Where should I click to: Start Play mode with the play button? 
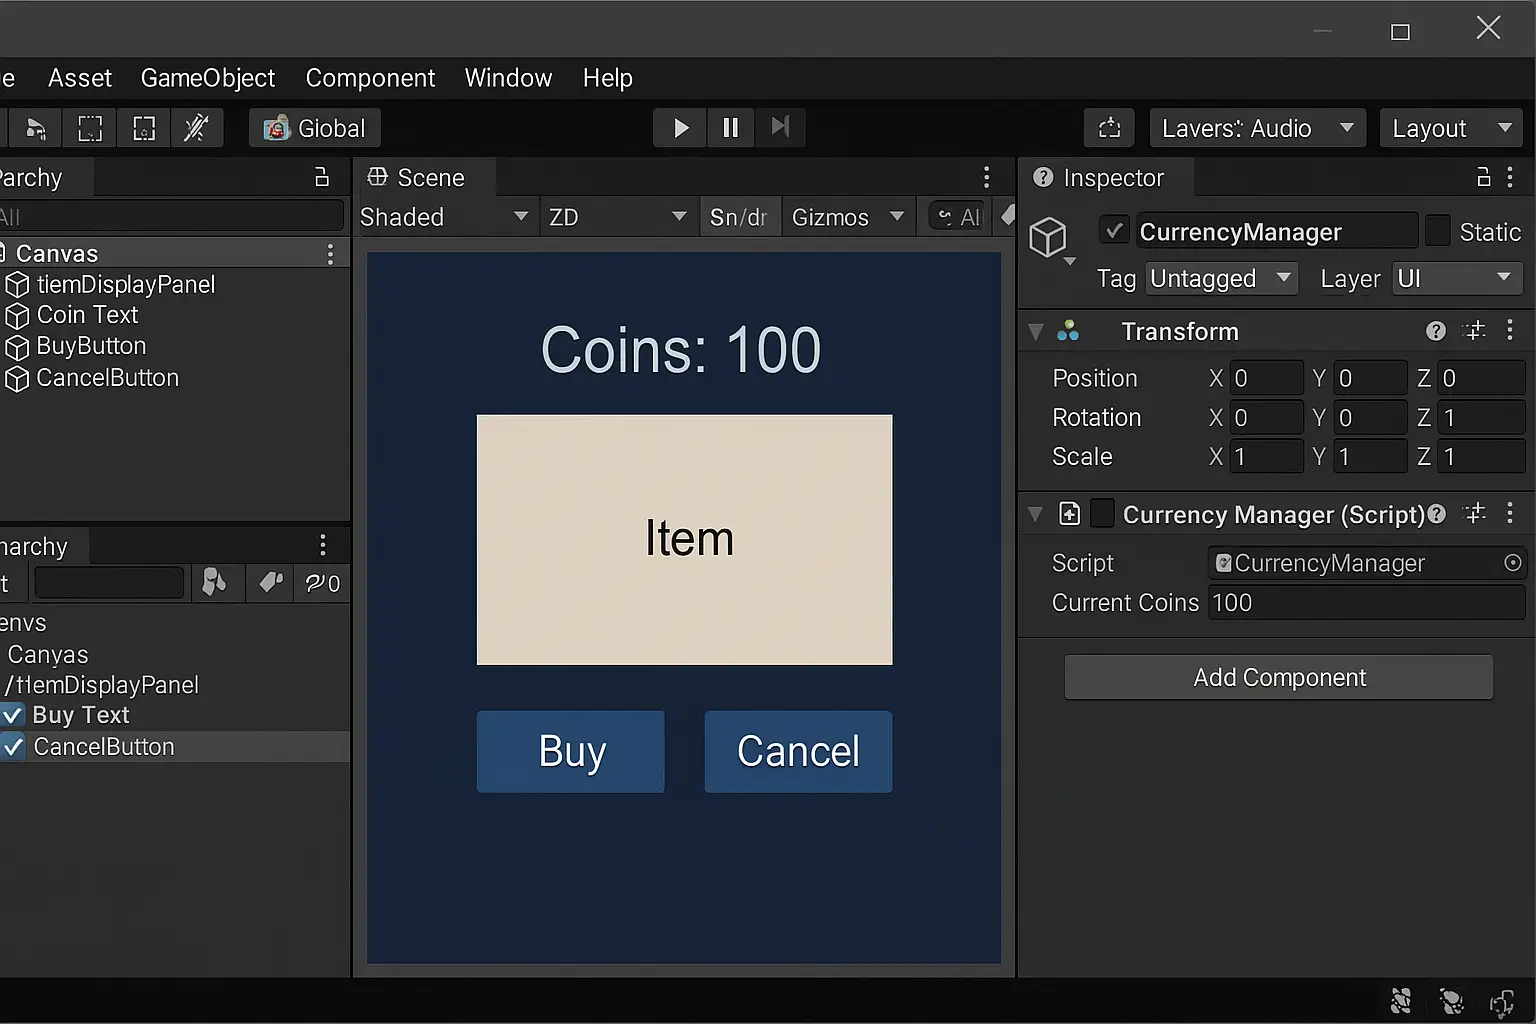[x=681, y=128]
